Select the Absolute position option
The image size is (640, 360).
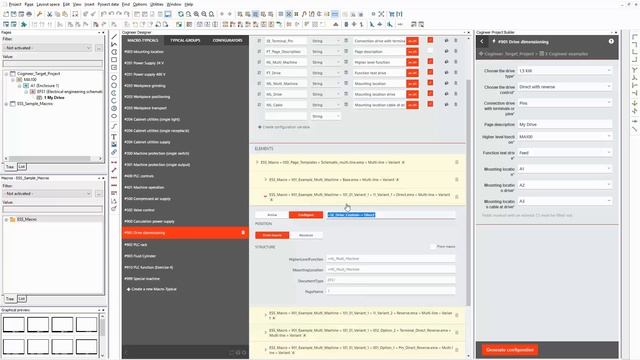[x=306, y=235]
